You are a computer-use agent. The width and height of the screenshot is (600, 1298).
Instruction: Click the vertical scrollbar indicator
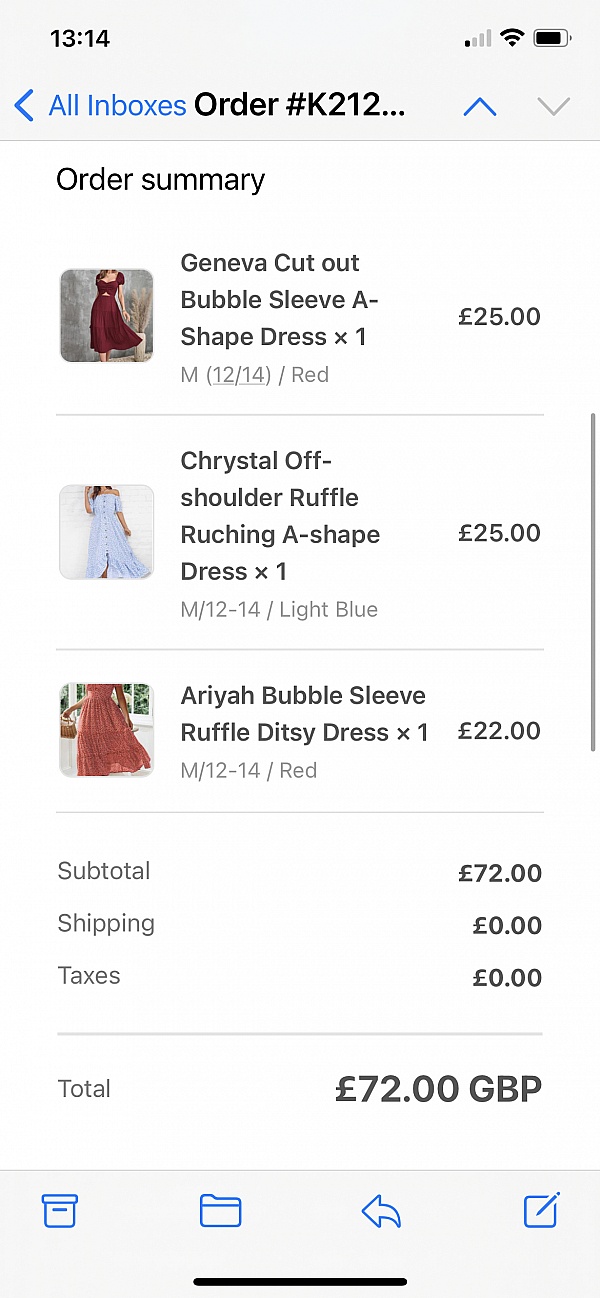[594, 580]
